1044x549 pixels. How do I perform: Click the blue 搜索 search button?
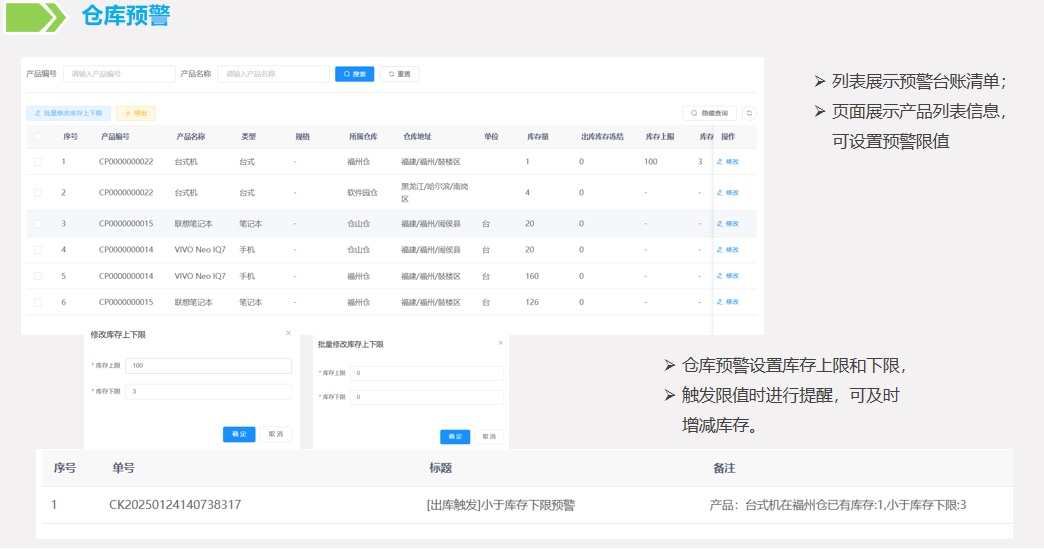[354, 74]
